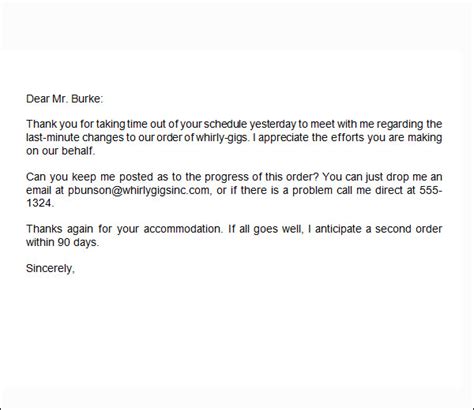Click the word 'problem' in second paragraph

[312, 190]
